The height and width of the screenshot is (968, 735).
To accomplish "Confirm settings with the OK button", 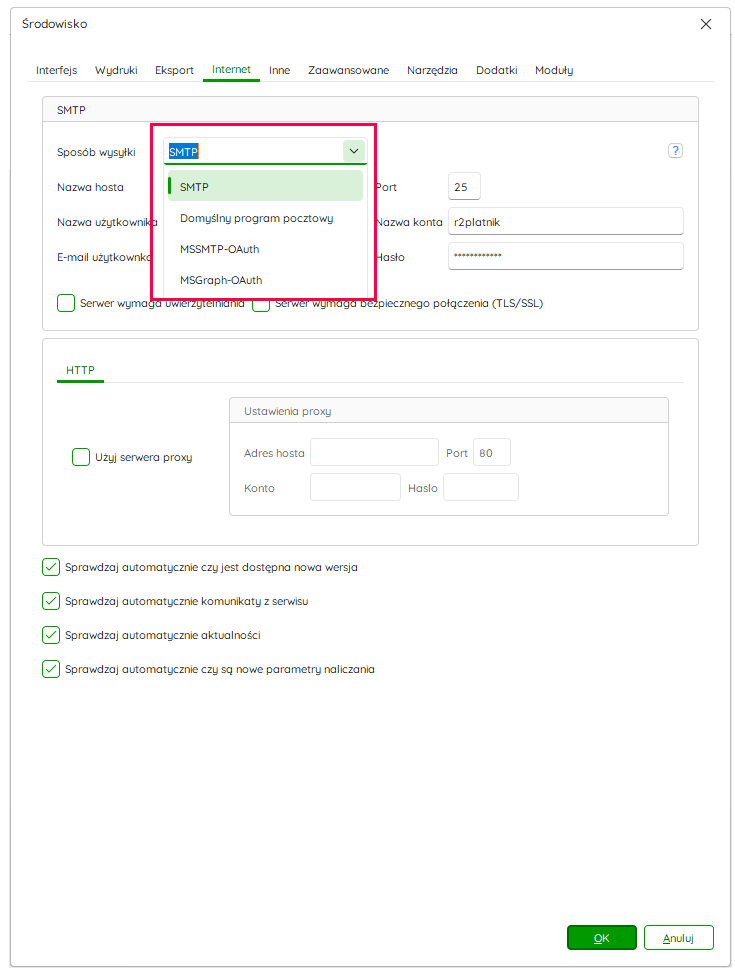I will click(x=602, y=938).
